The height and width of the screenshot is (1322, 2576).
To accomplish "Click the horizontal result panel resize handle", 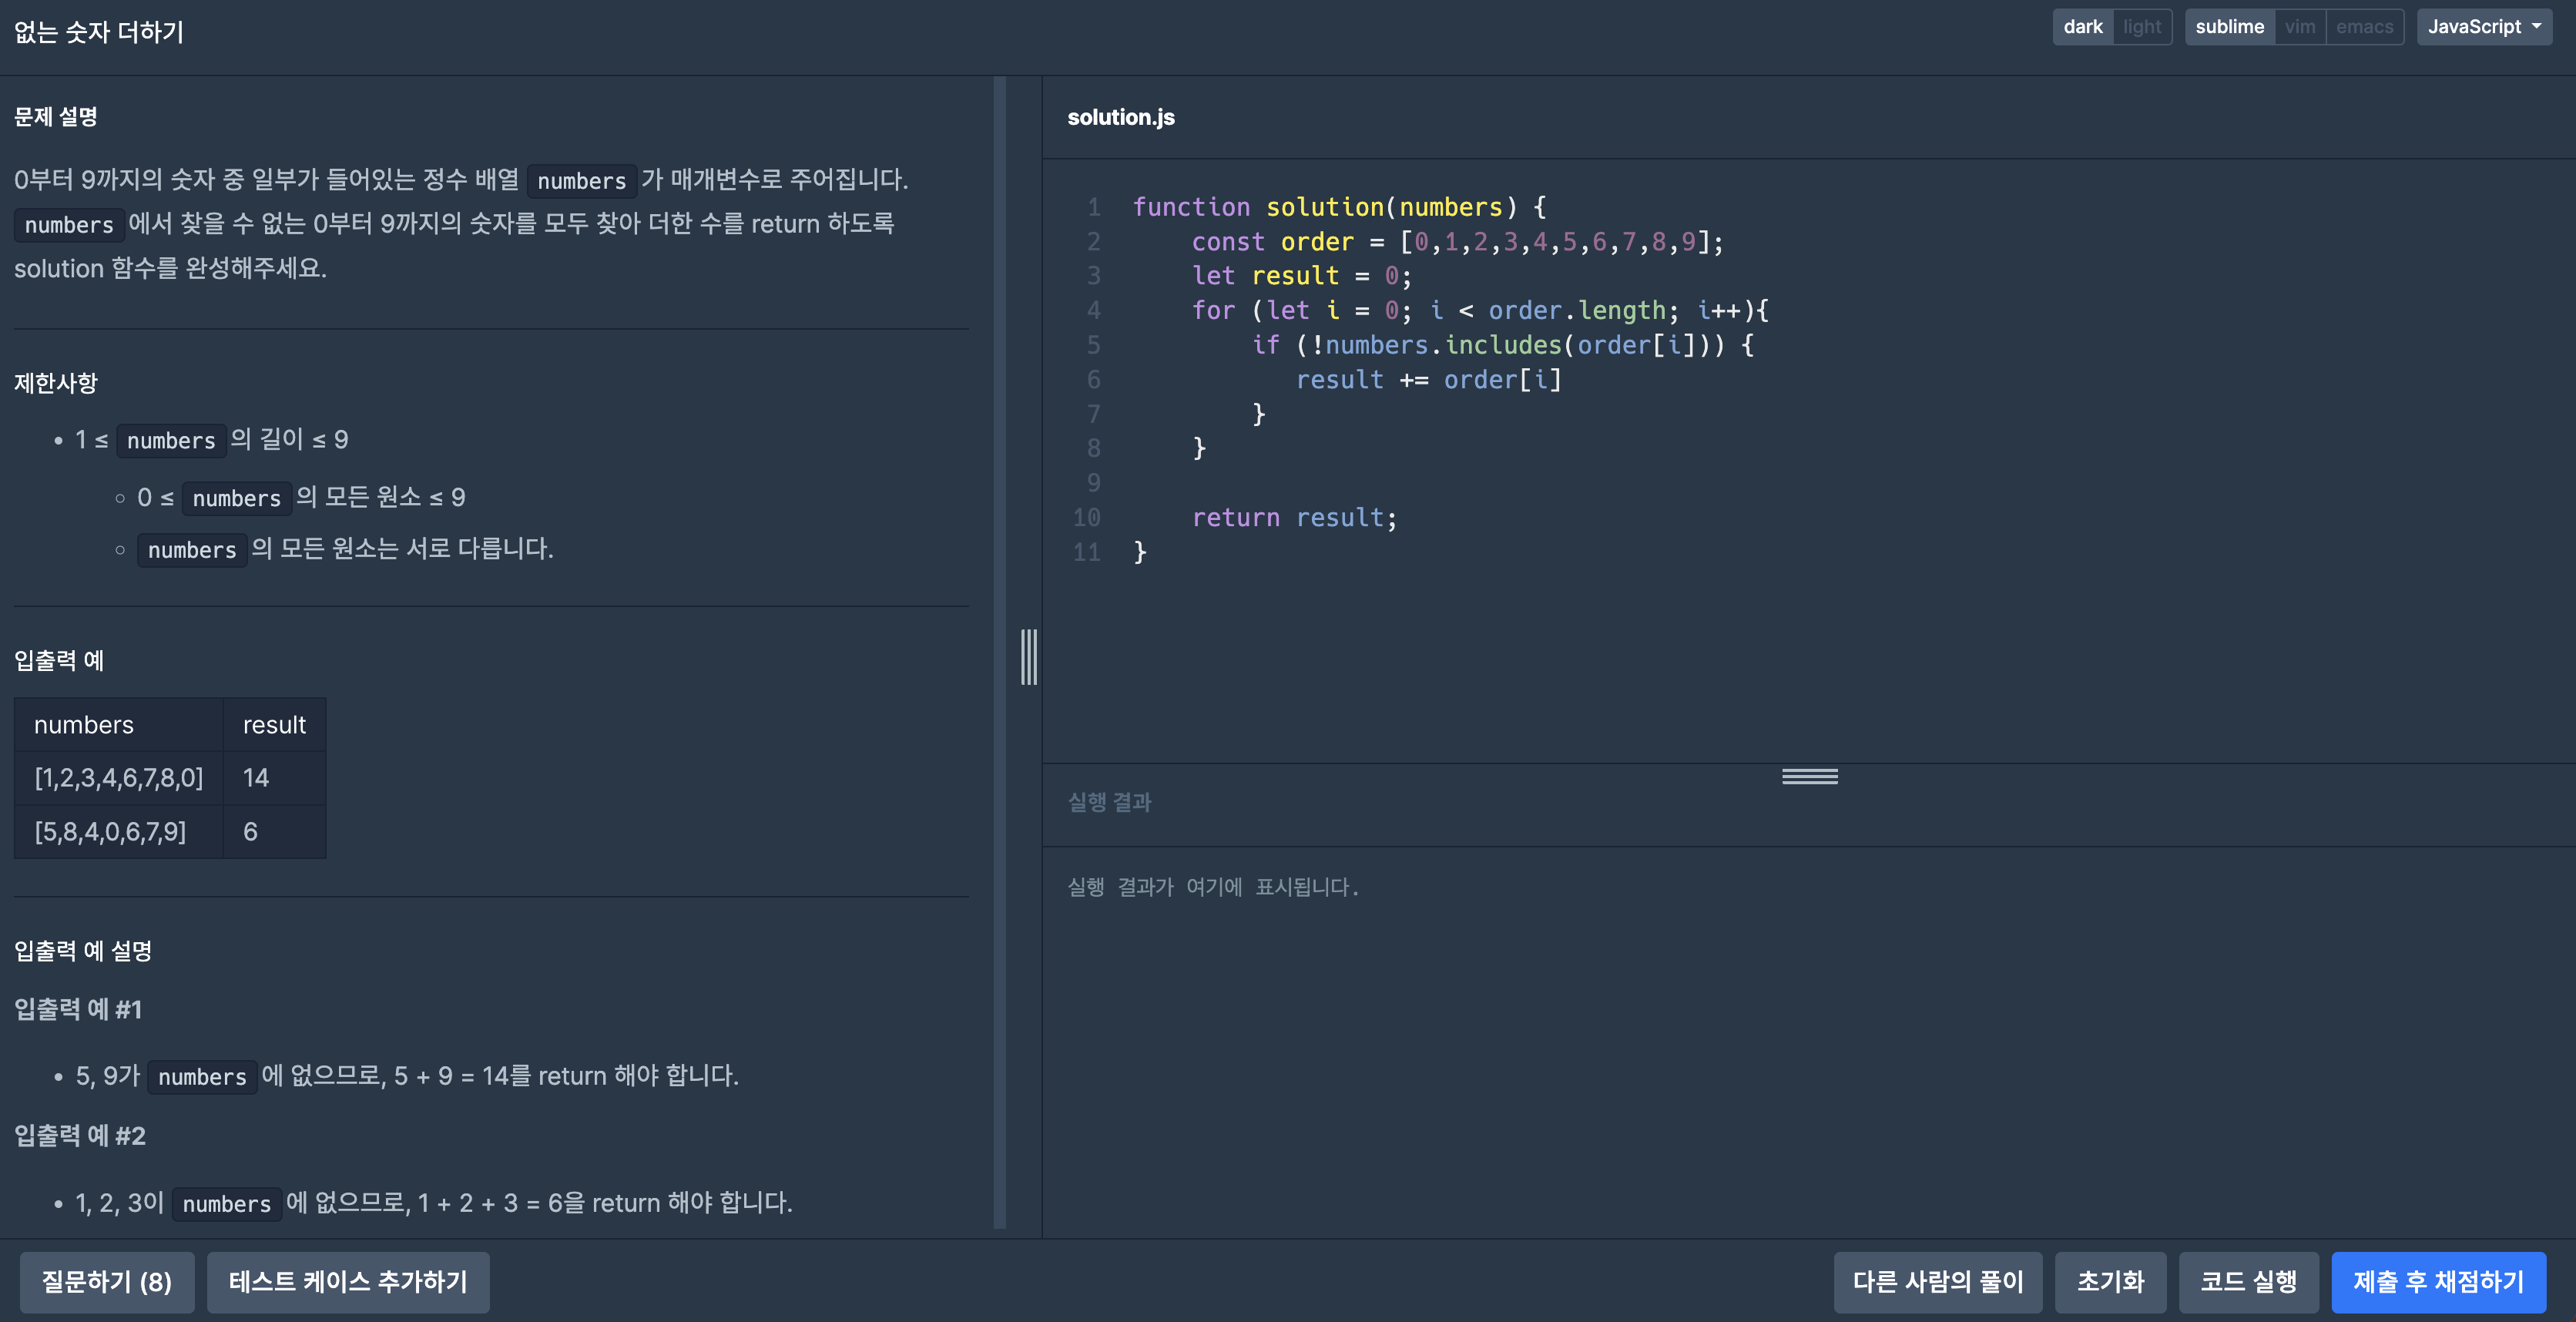I will click(x=1809, y=776).
